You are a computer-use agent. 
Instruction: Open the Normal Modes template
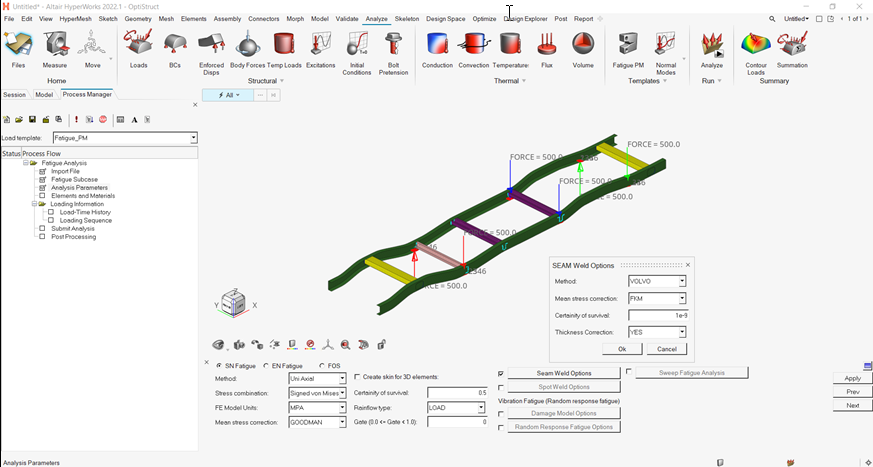pyautogui.click(x=666, y=46)
